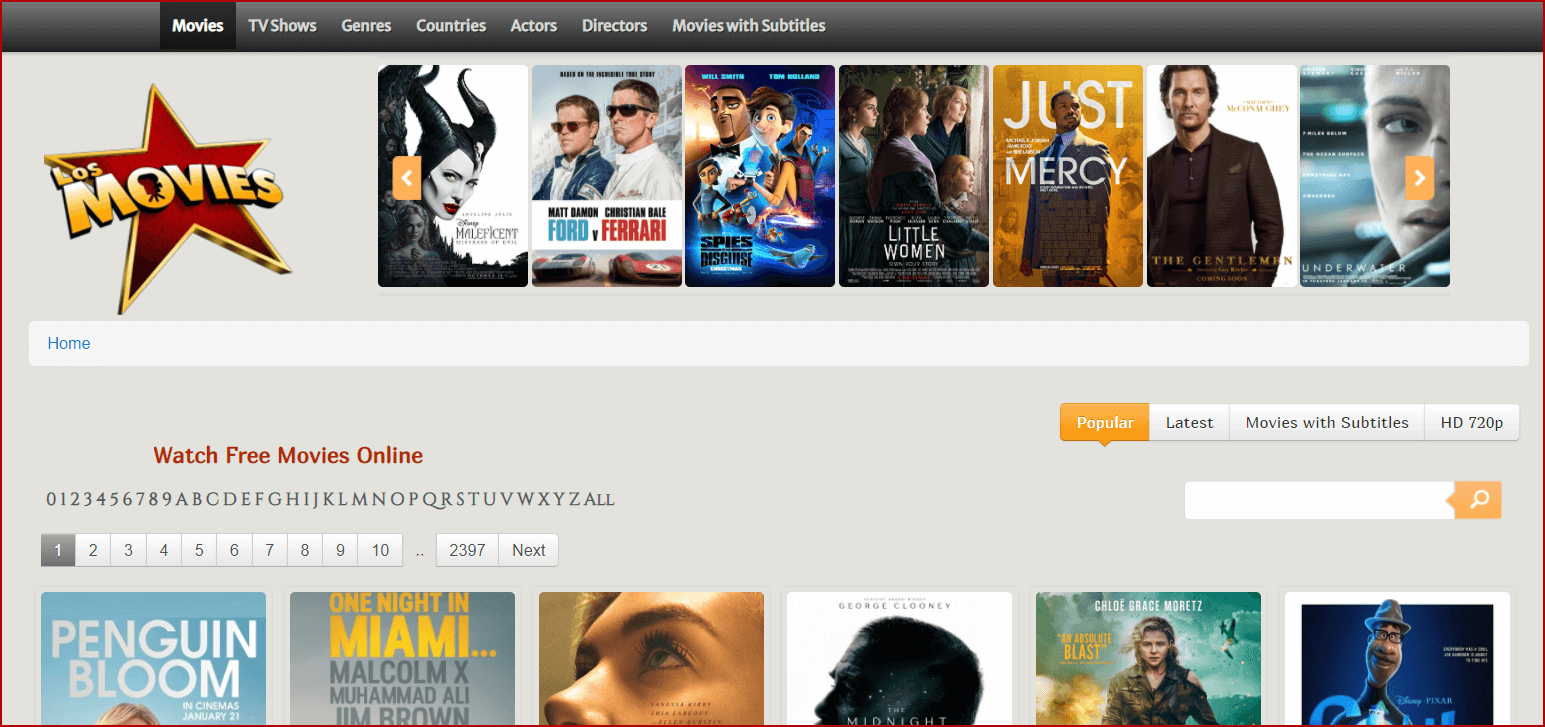Click ALL in the alphabet filter
Screen dimensions: 1545x727
point(599,499)
